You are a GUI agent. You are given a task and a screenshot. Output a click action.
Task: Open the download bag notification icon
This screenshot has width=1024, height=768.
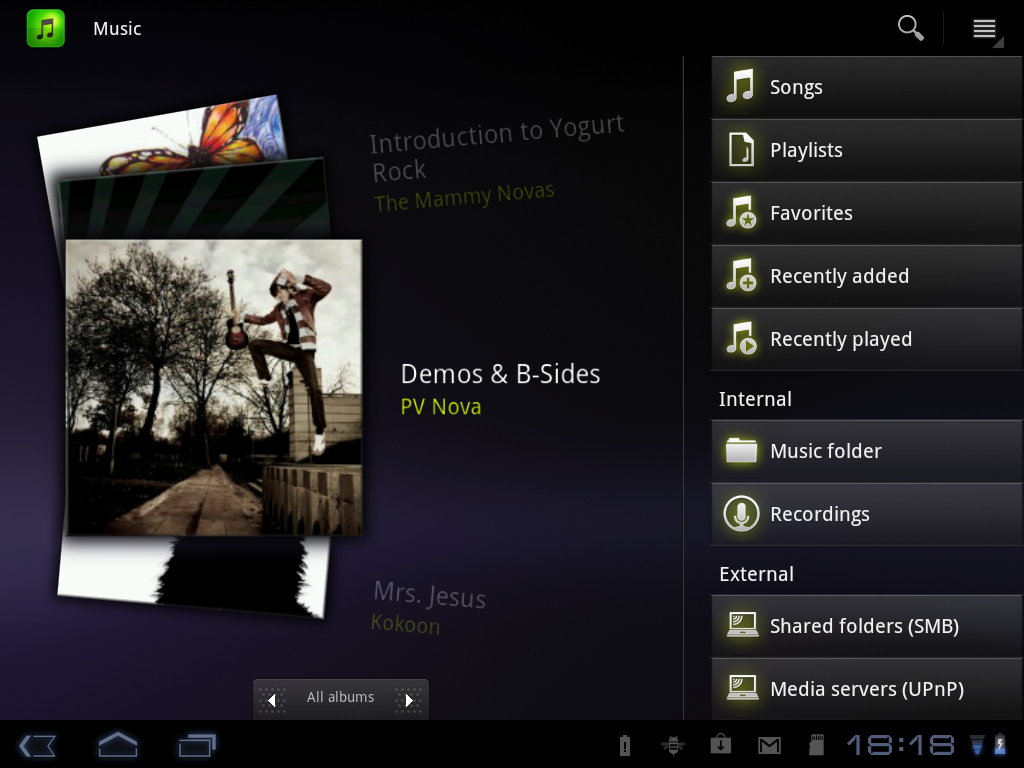[x=721, y=744]
